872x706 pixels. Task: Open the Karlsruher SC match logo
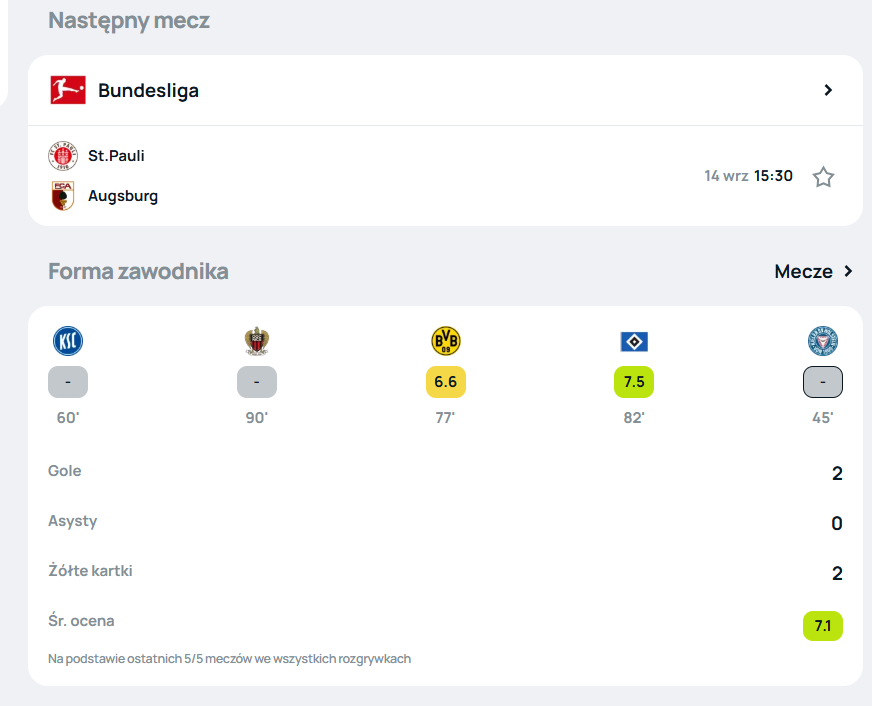click(68, 341)
